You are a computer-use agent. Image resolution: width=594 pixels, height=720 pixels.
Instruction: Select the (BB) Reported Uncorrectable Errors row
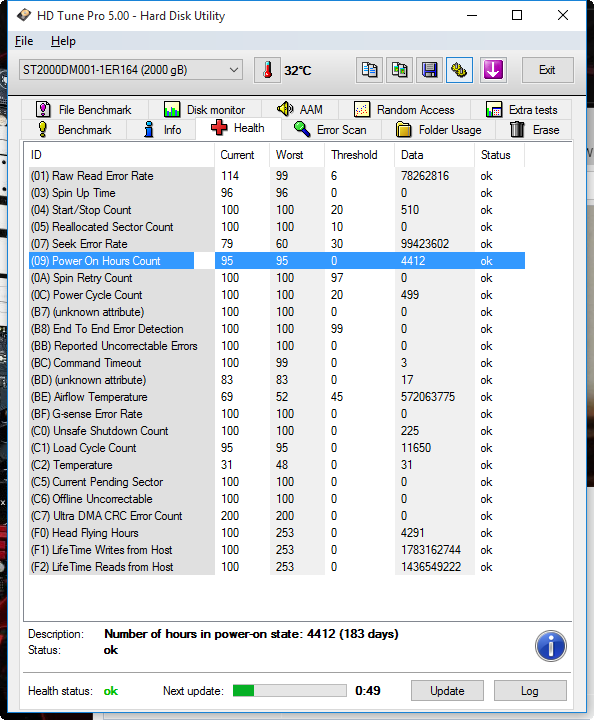[277, 346]
